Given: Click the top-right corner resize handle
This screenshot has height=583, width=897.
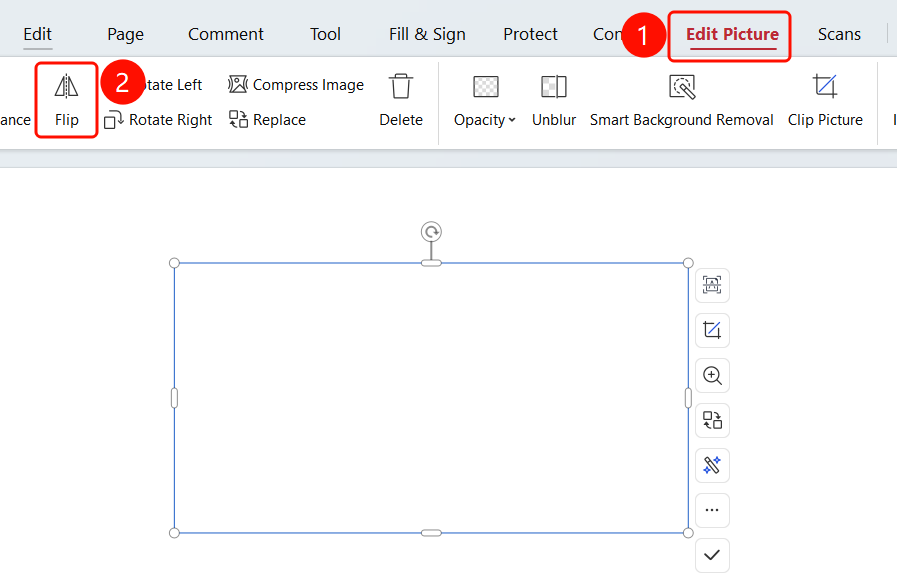Looking at the screenshot, I should [688, 263].
